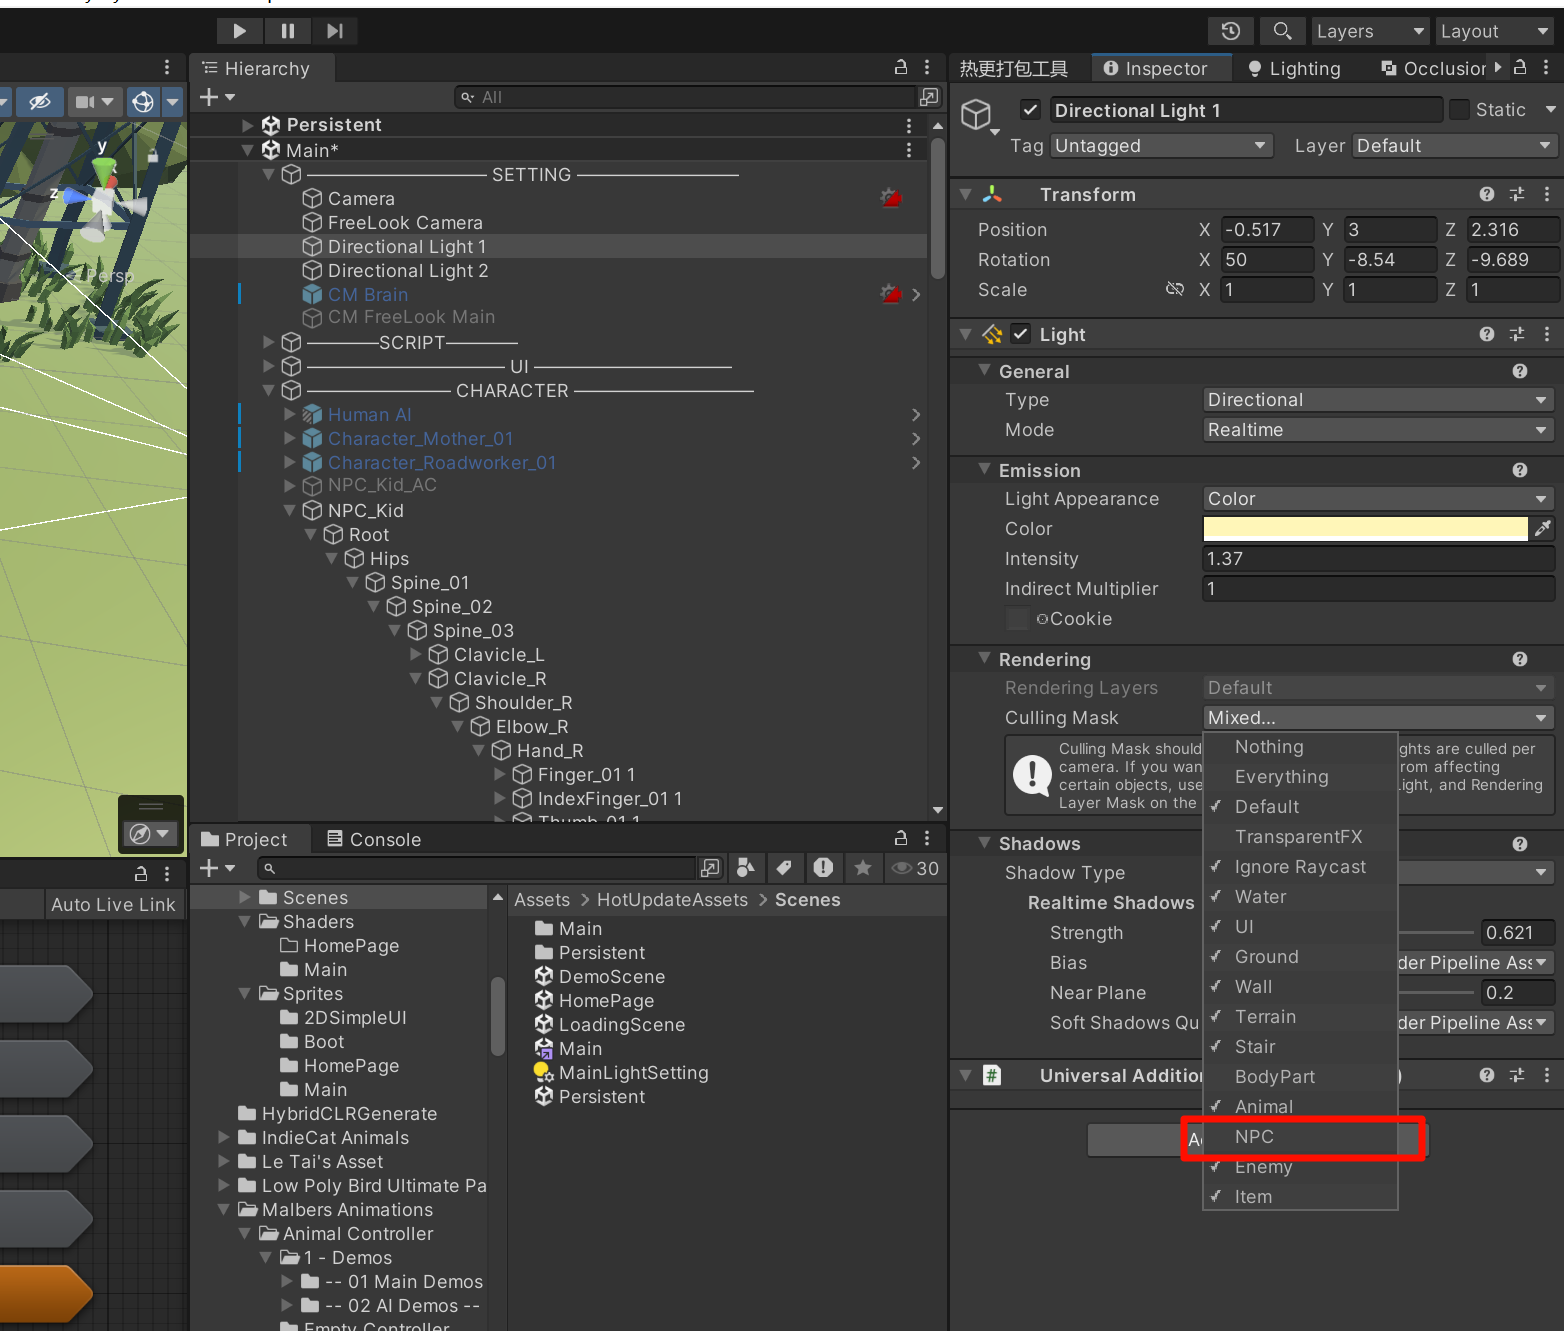
Task: Click Favorites star icon in Project toolbar
Action: 863,868
